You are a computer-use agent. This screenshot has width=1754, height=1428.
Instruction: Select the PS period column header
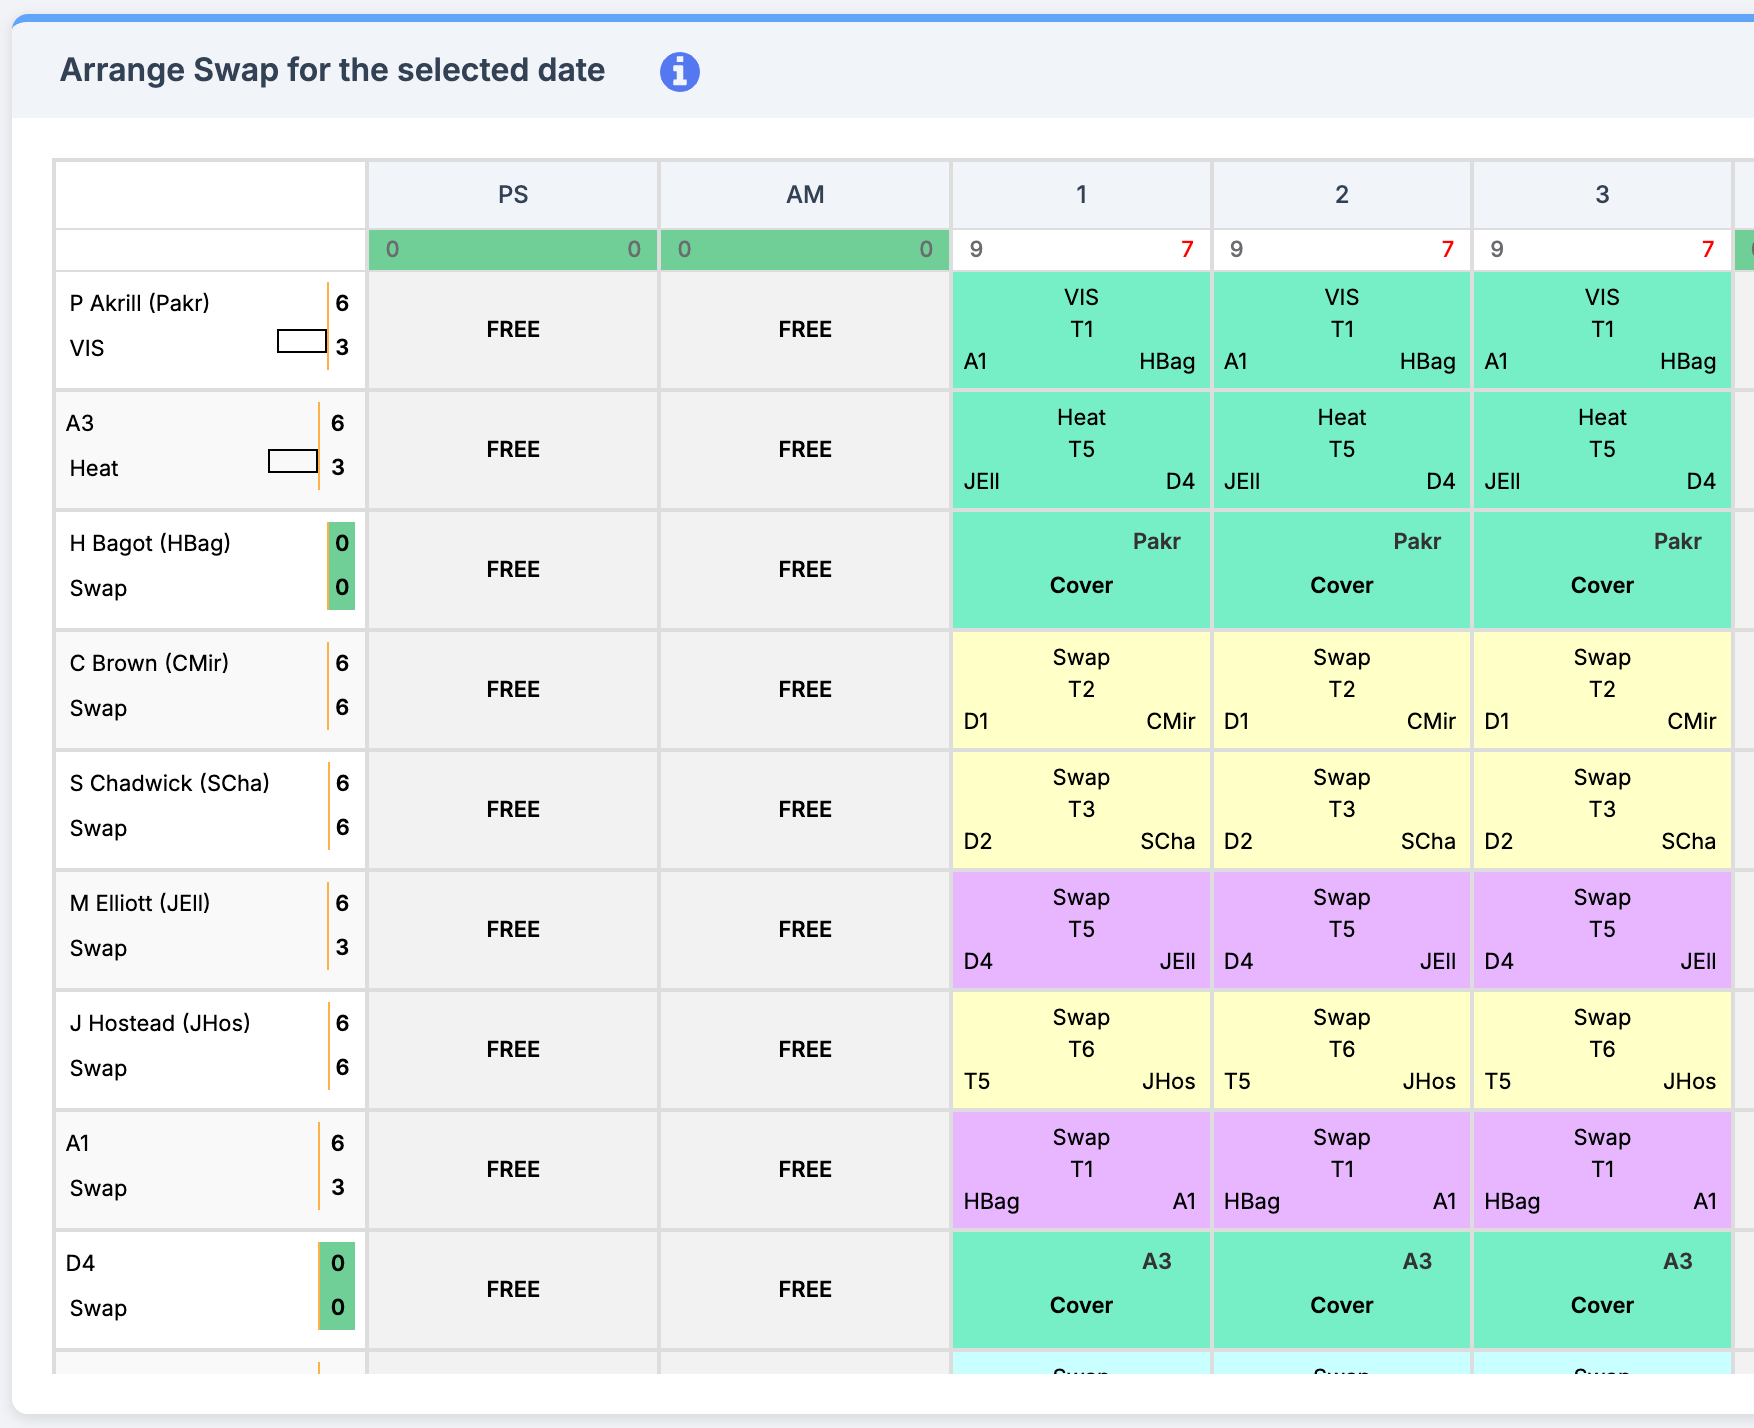[x=513, y=195]
